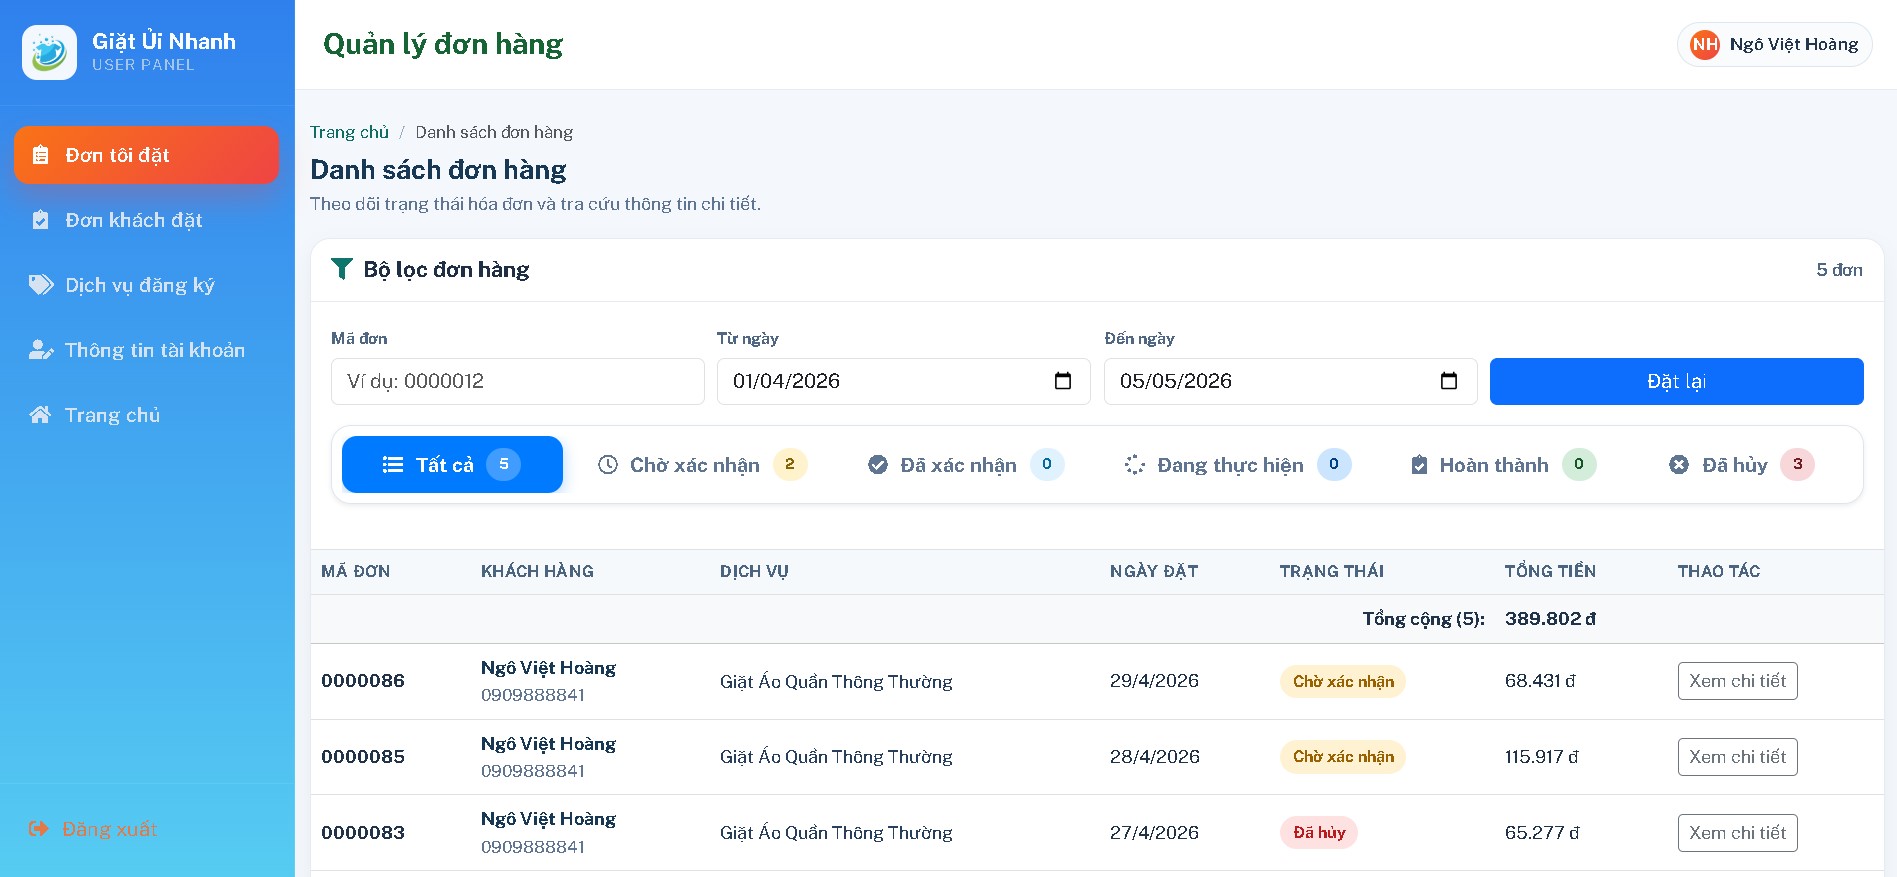View details of order 0000085

(x=1737, y=757)
